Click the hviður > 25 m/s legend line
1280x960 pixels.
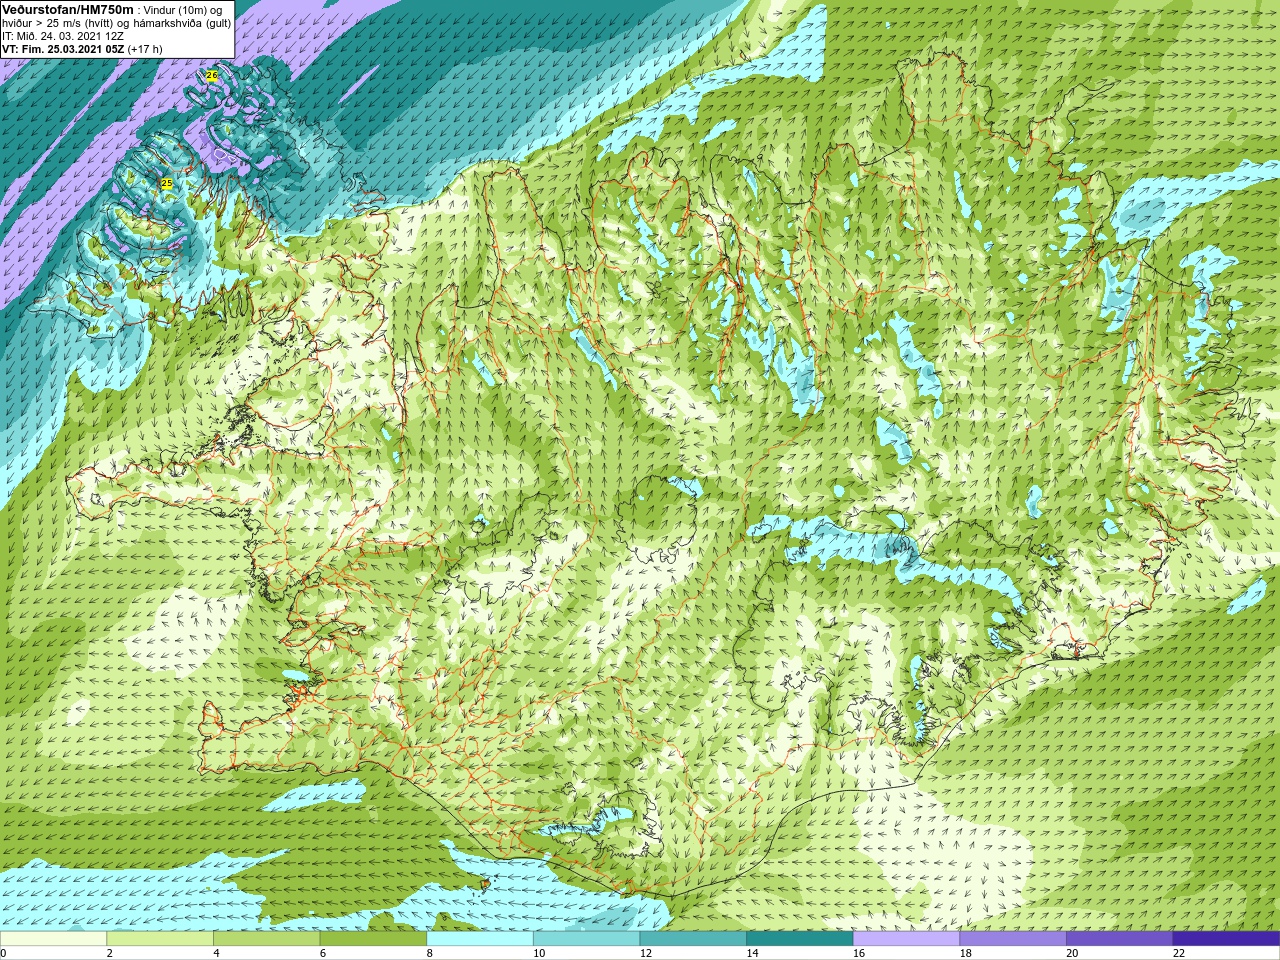[116, 23]
